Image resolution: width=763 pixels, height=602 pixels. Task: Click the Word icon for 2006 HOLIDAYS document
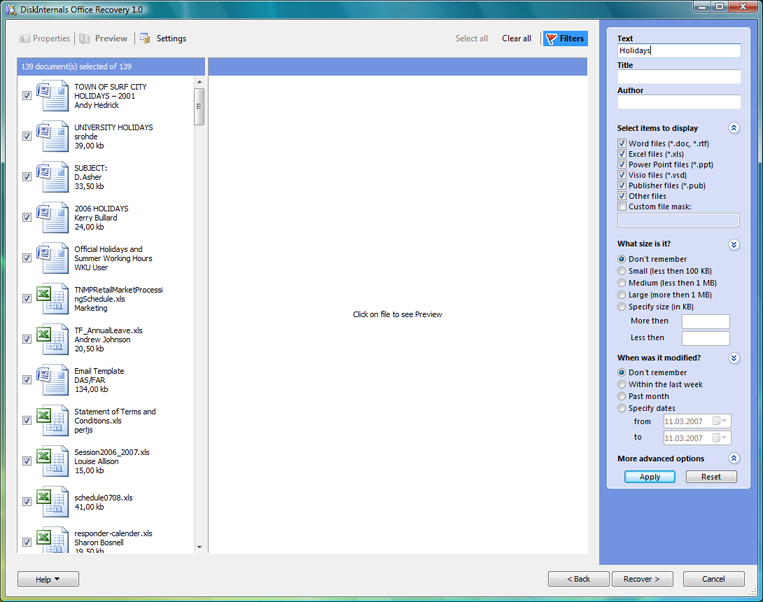tap(52, 217)
